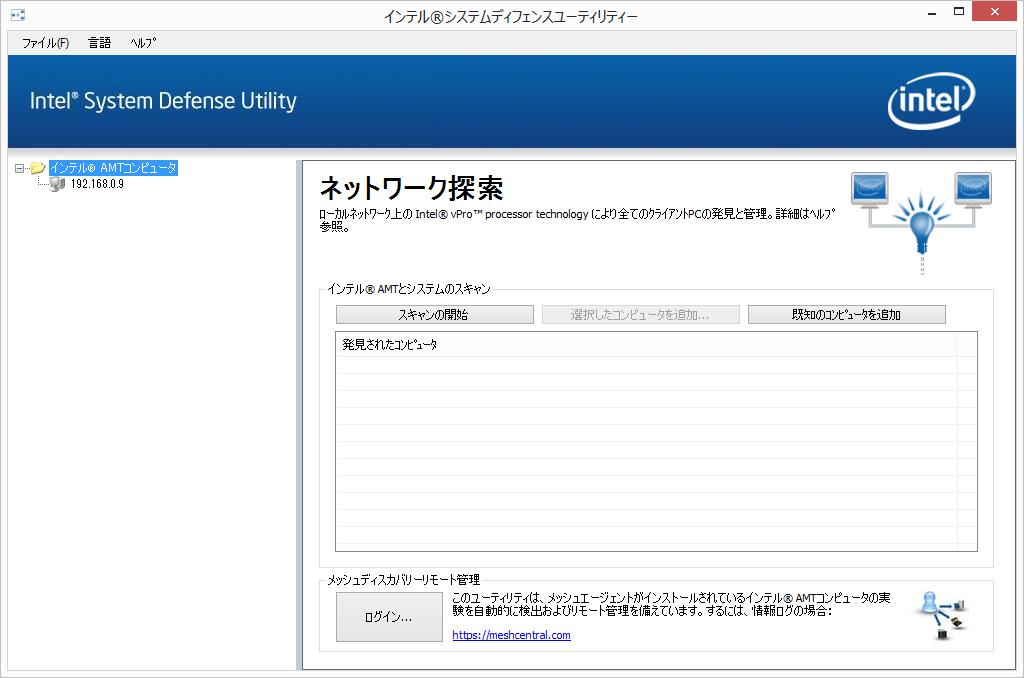Select the 192.168.0.9 computer entry
Image resolution: width=1024 pixels, height=678 pixels.
pyautogui.click(x=97, y=184)
